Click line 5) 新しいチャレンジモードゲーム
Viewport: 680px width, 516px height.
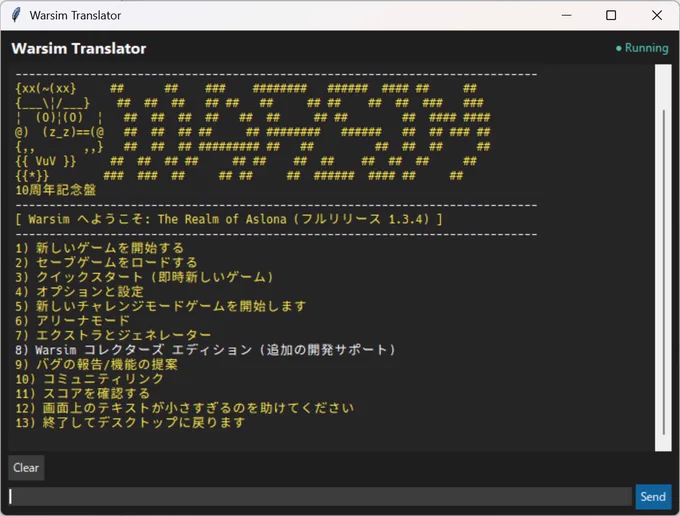tap(160, 306)
